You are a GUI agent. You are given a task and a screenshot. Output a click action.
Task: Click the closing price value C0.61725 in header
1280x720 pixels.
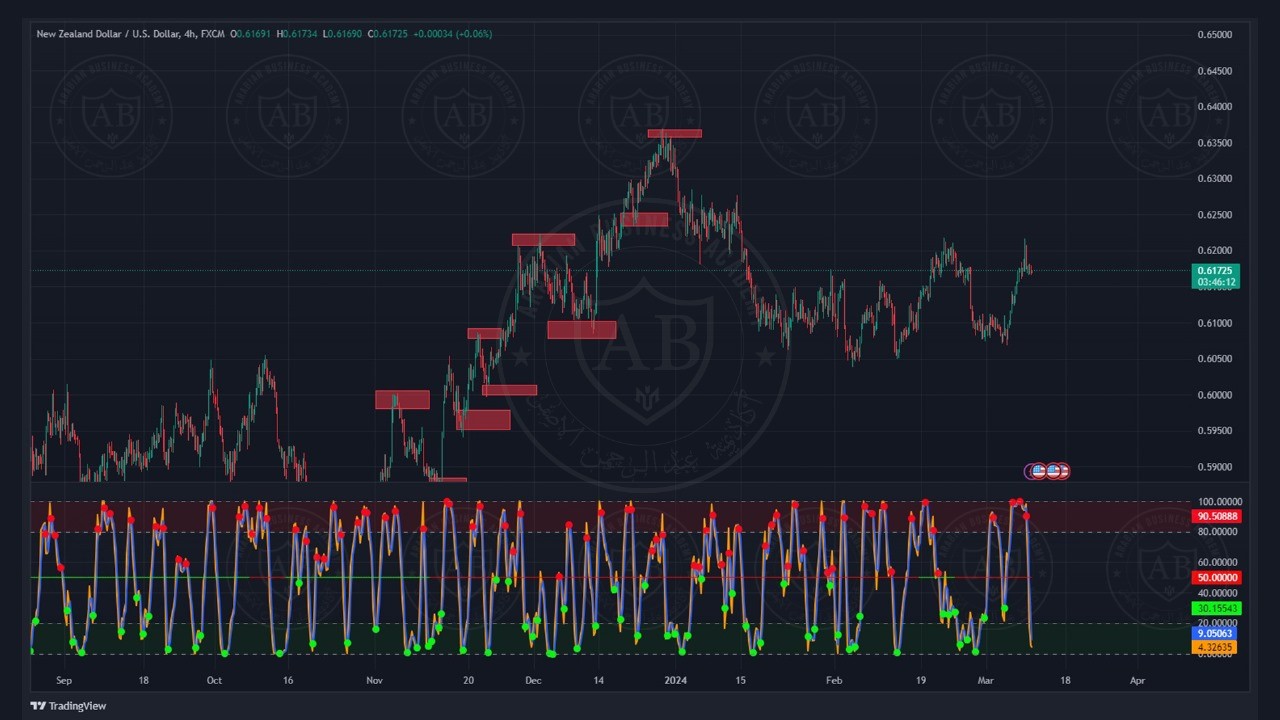pos(388,34)
